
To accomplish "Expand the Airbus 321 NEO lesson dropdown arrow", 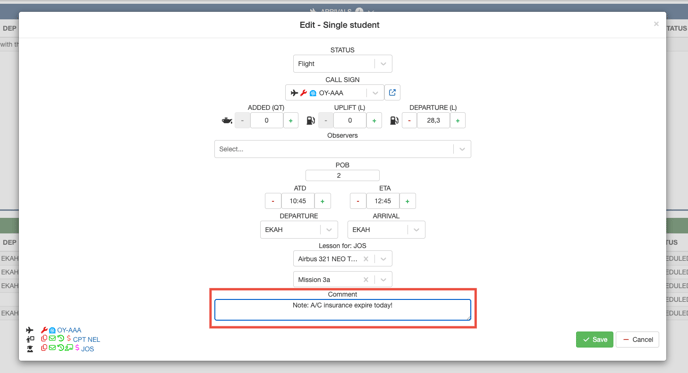I will click(x=383, y=259).
